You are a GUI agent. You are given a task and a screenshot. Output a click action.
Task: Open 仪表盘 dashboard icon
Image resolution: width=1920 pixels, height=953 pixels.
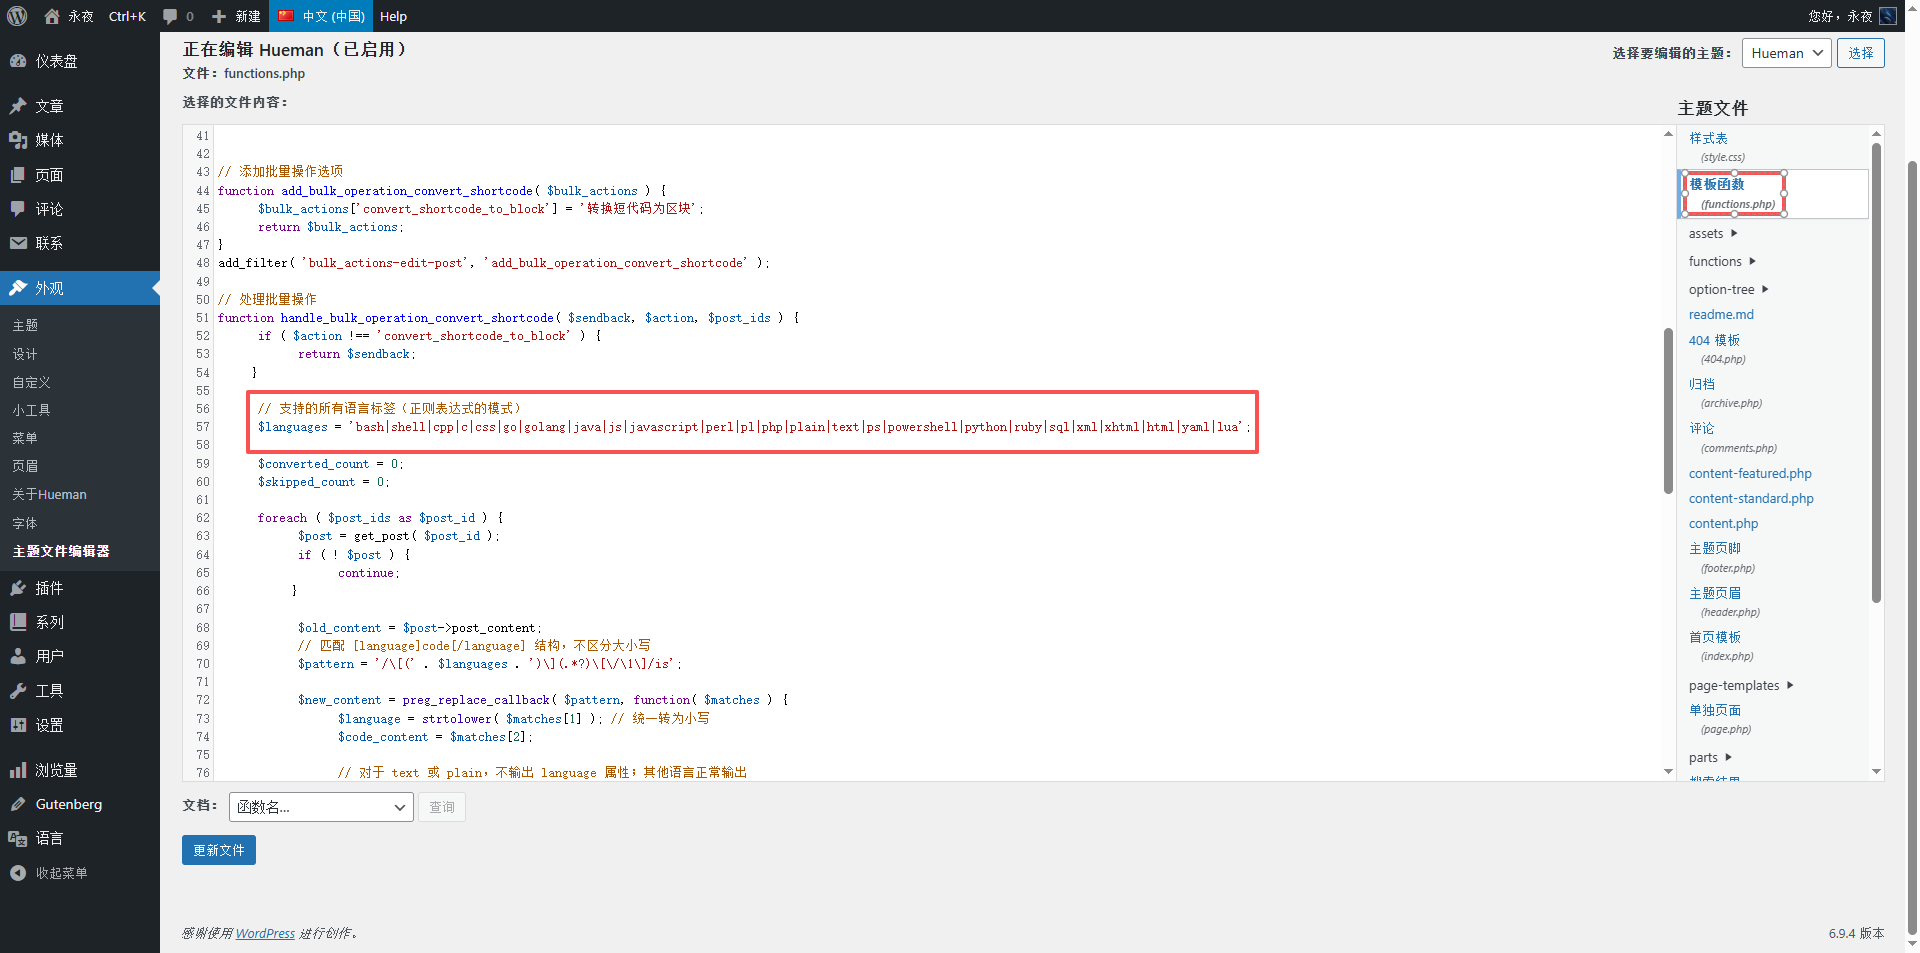18,61
